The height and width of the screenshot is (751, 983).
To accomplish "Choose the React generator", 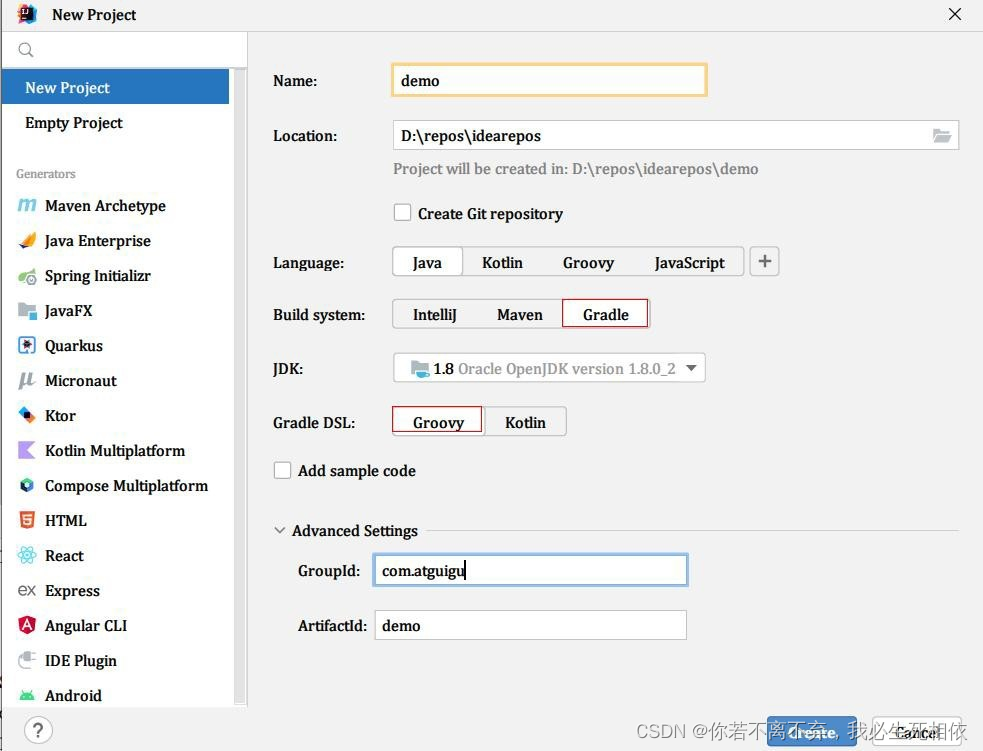I will [64, 556].
